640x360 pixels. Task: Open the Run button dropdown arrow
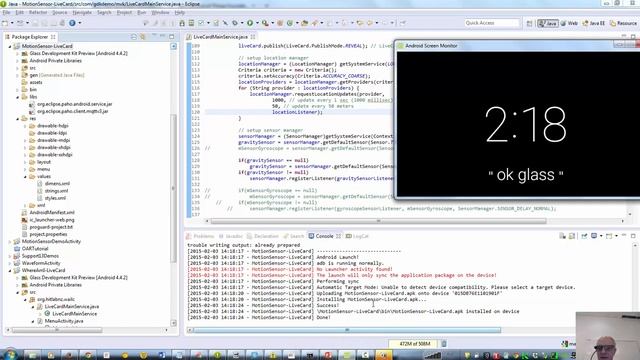[257, 23]
